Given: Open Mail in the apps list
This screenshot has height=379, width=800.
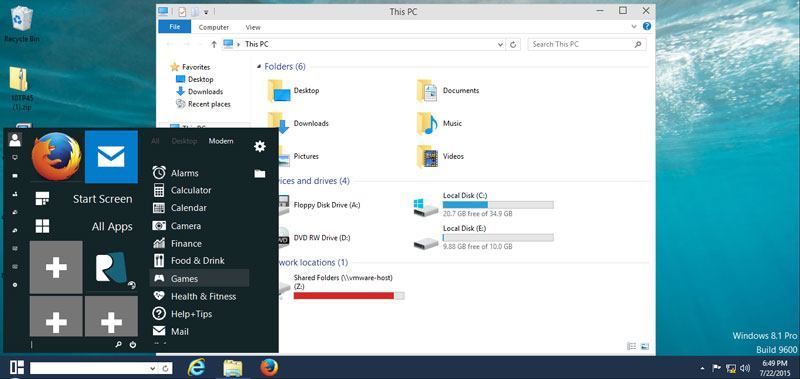Looking at the screenshot, I should (171, 332).
